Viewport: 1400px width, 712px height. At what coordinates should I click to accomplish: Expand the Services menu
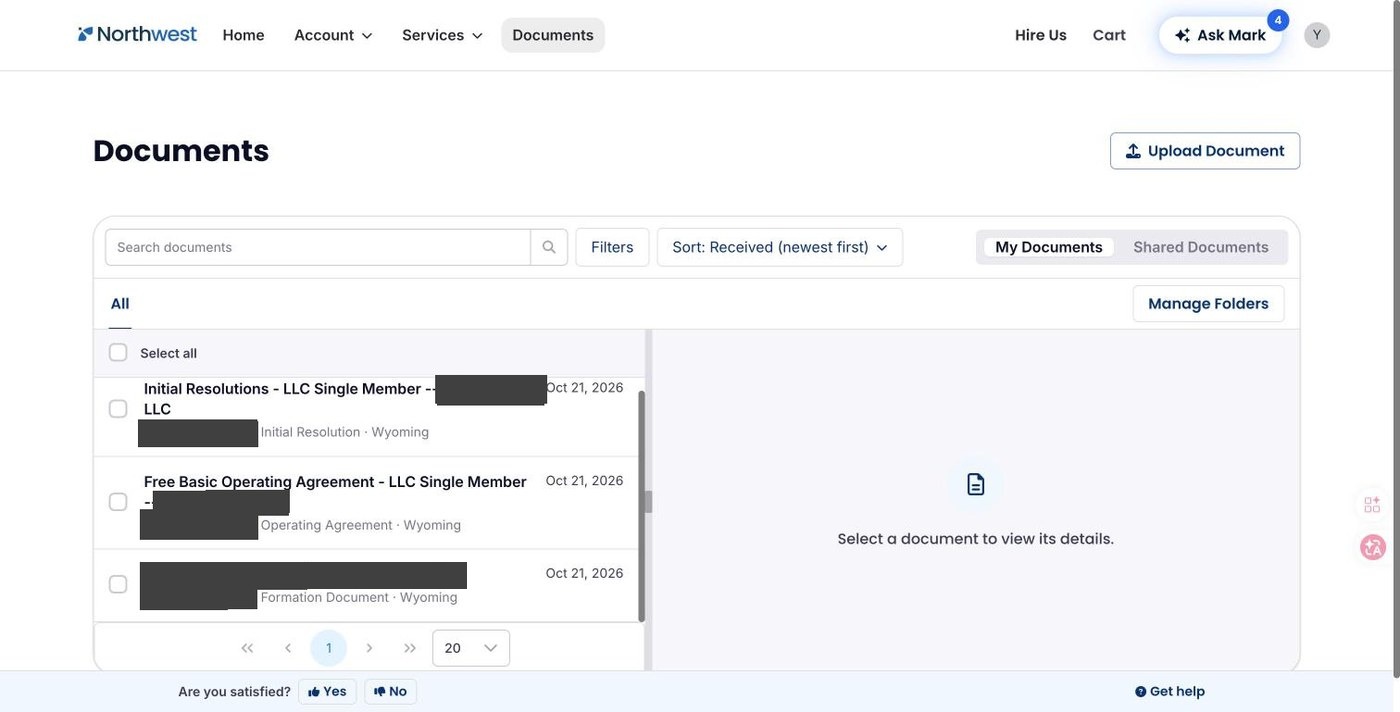(442, 35)
